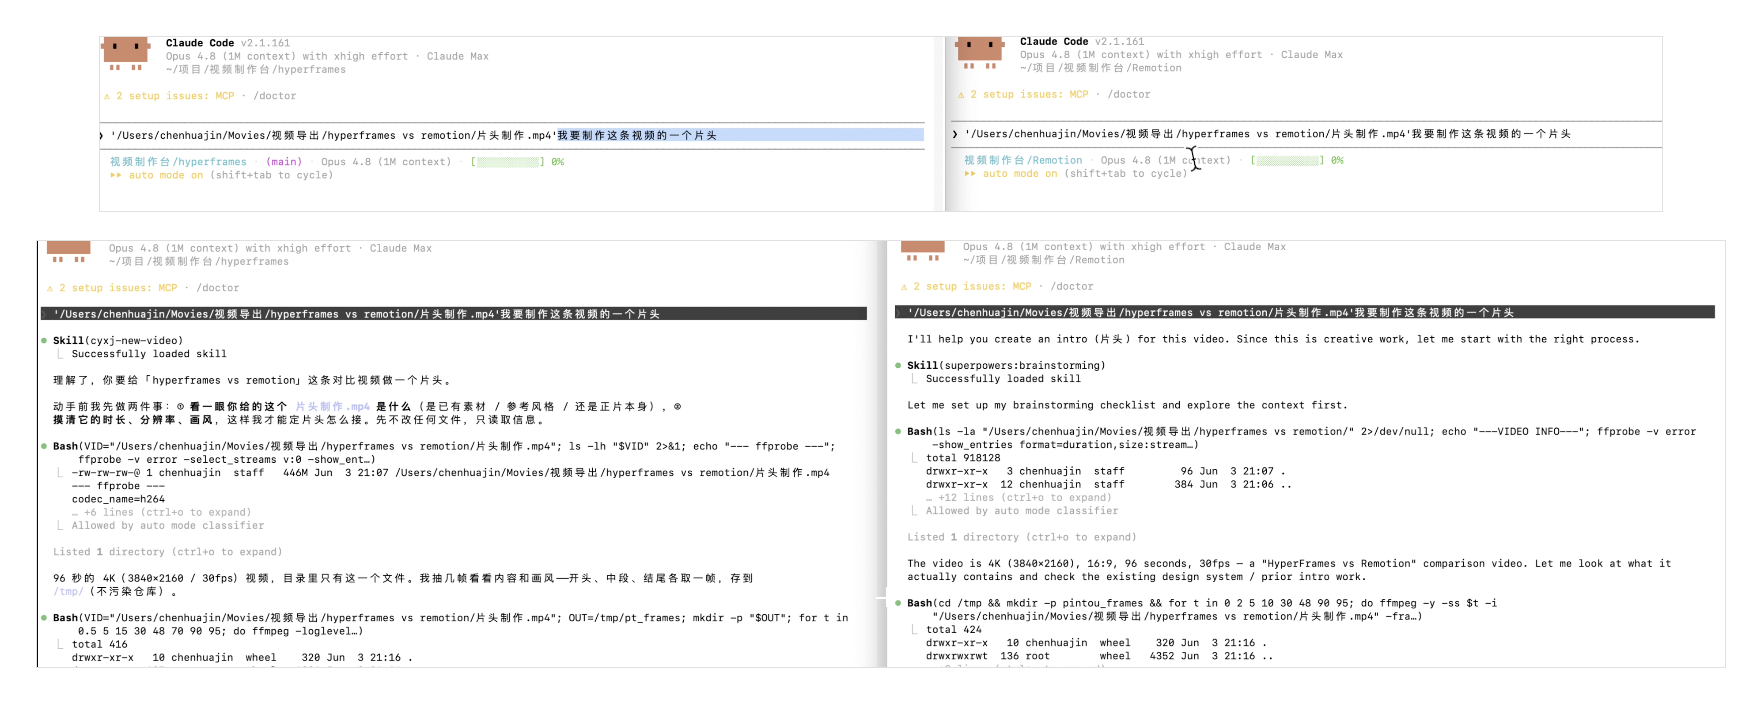Image resolution: width=1762 pixels, height=704 pixels.
Task: Open the /tmp/ link in the hyperframes transcript
Action: (x=69, y=592)
